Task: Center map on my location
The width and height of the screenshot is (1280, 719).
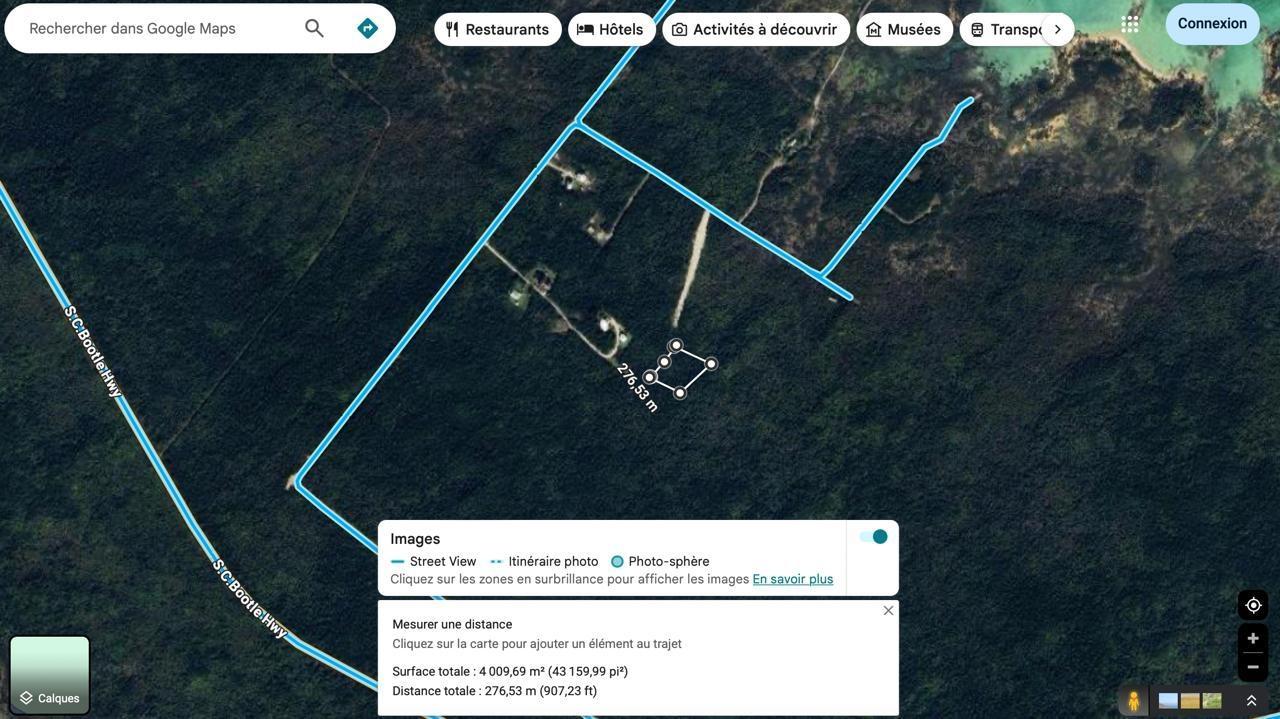Action: pyautogui.click(x=1253, y=605)
